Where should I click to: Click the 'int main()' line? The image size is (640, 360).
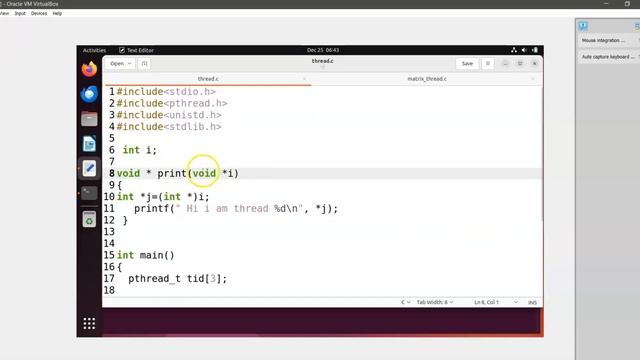click(146, 256)
